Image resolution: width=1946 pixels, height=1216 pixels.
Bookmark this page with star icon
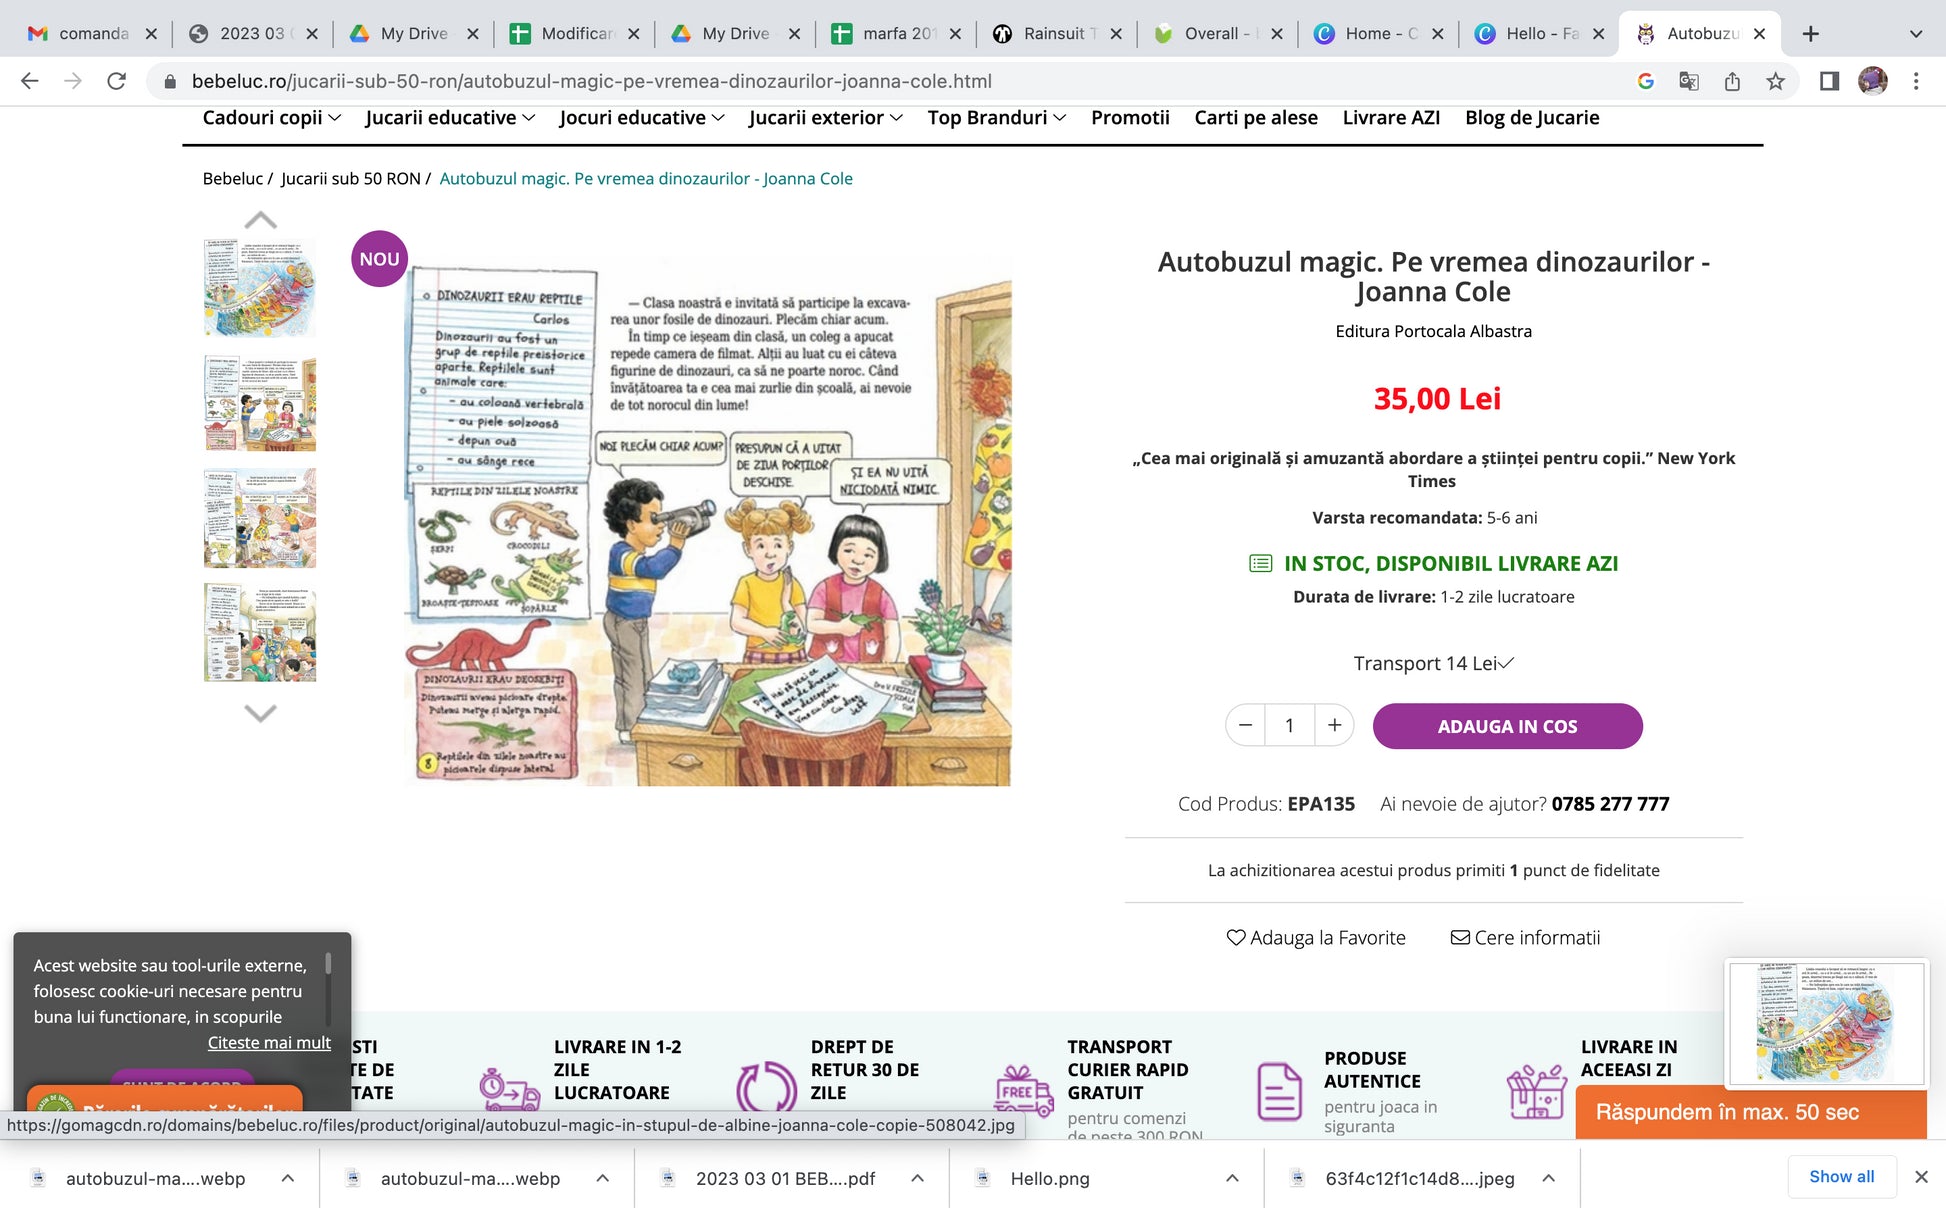(x=1775, y=81)
